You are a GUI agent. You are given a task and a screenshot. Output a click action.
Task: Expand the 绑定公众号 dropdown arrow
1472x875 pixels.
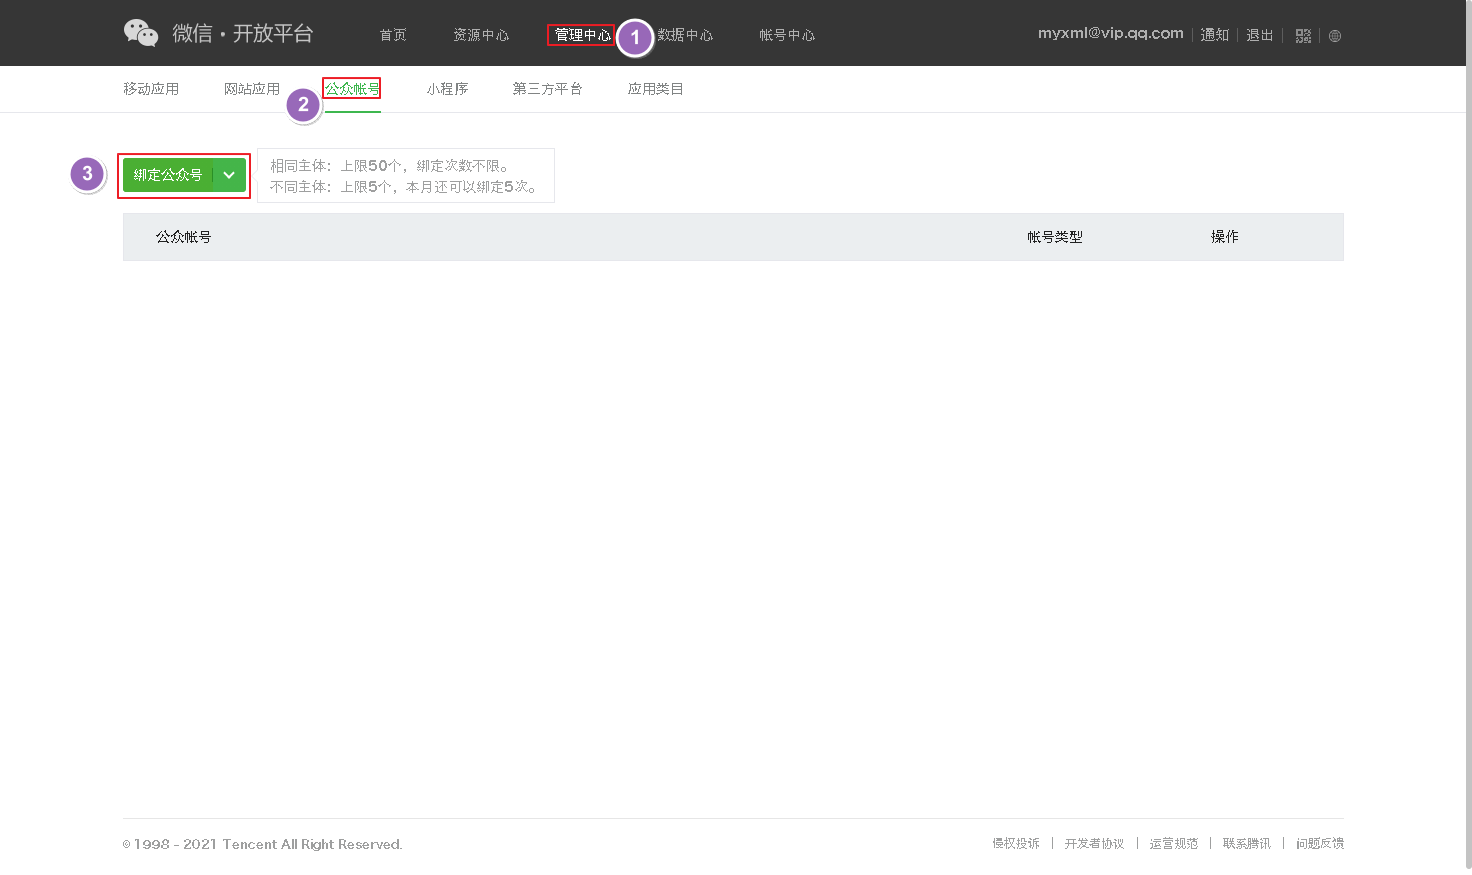pos(229,175)
